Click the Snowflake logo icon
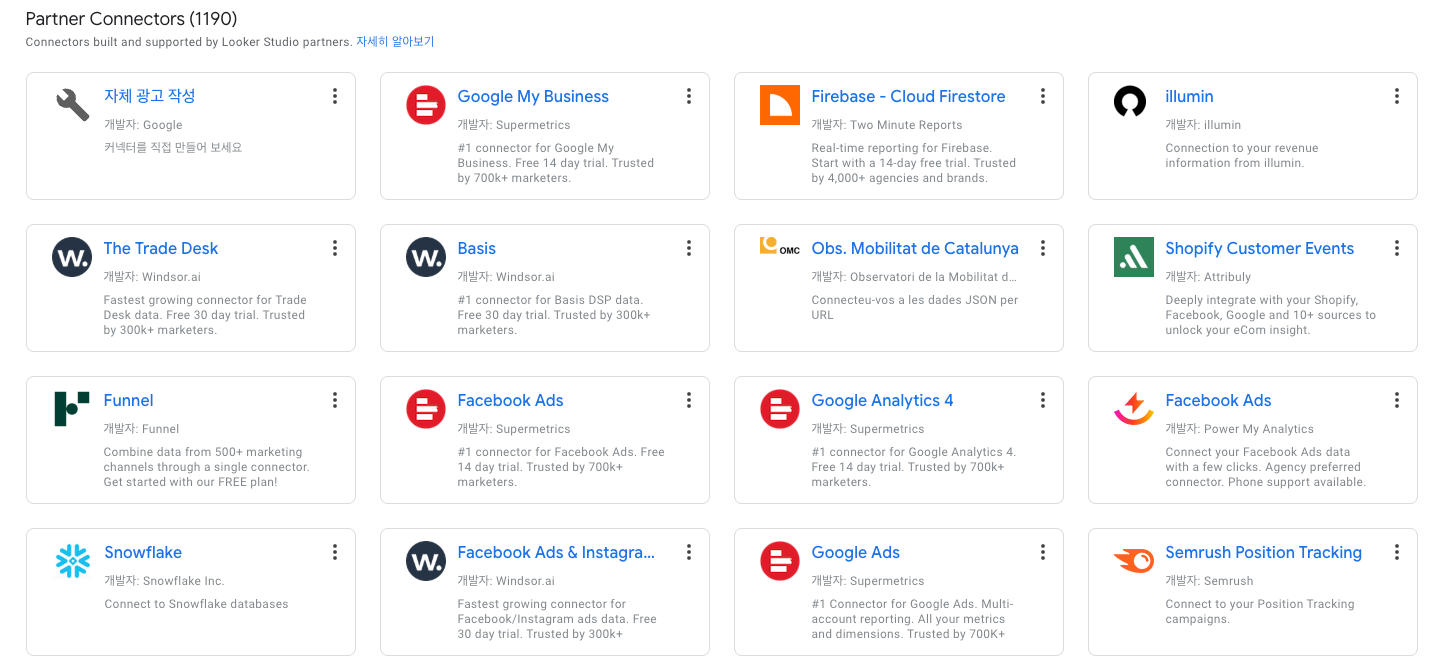The width and height of the screenshot is (1451, 662). 73,561
